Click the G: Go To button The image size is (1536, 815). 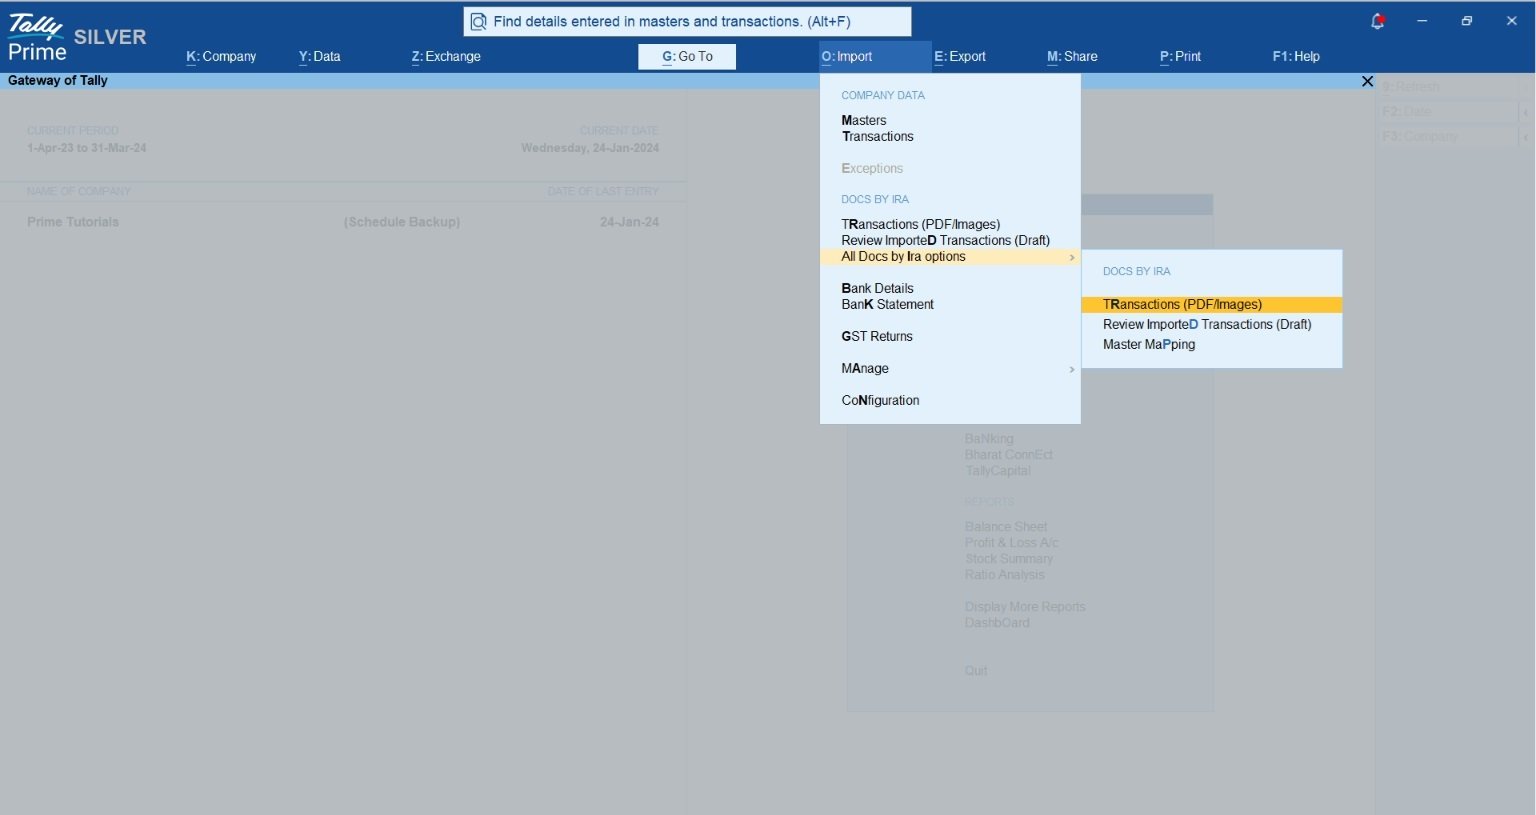(687, 57)
